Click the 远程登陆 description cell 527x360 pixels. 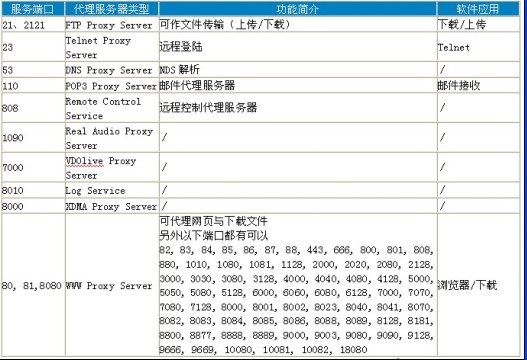point(298,47)
